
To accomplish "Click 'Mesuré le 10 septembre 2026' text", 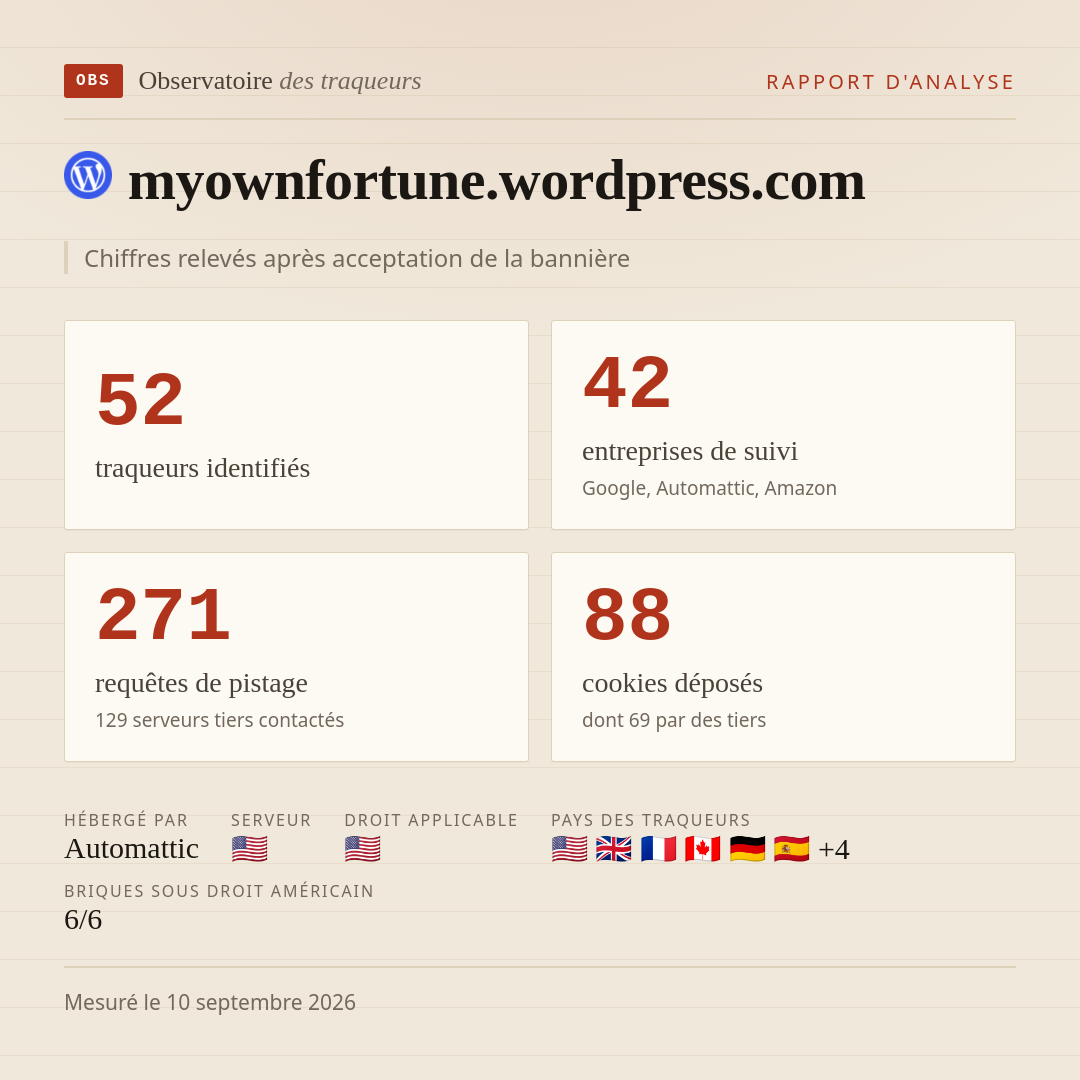I will (x=210, y=1002).
